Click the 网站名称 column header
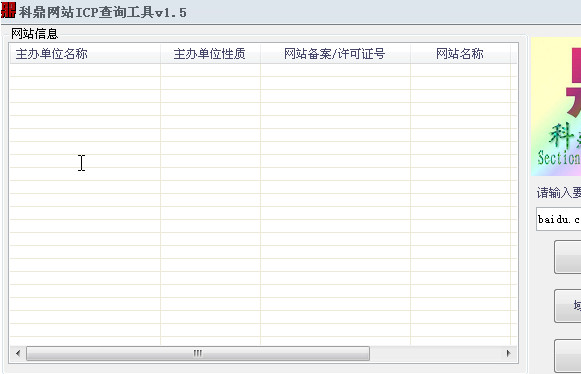 pyautogui.click(x=460, y=54)
